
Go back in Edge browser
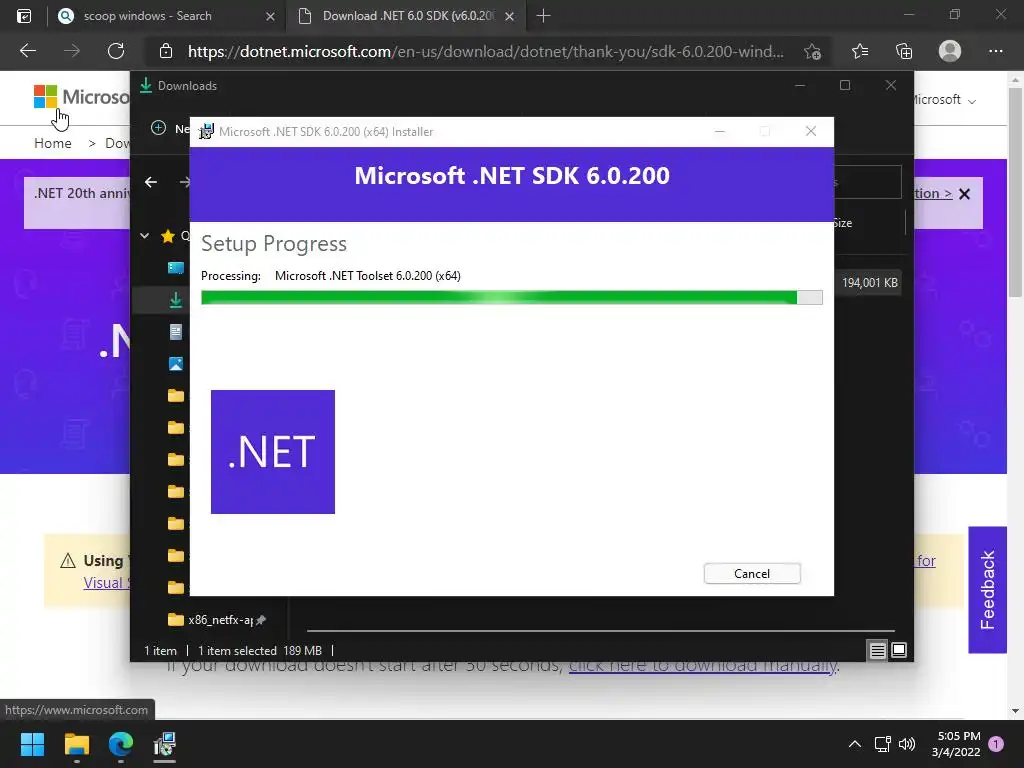point(28,51)
